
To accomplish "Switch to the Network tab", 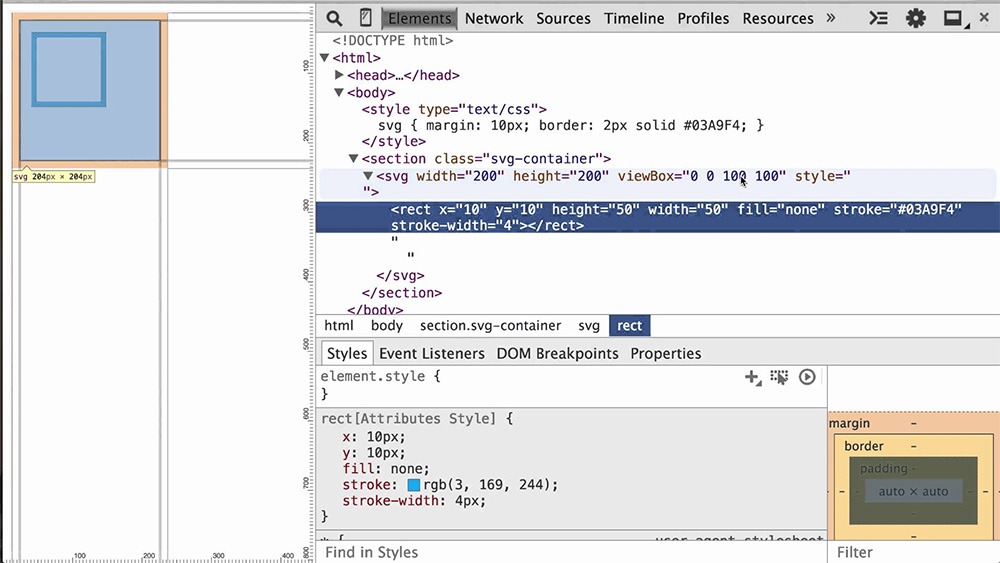I will 494,18.
